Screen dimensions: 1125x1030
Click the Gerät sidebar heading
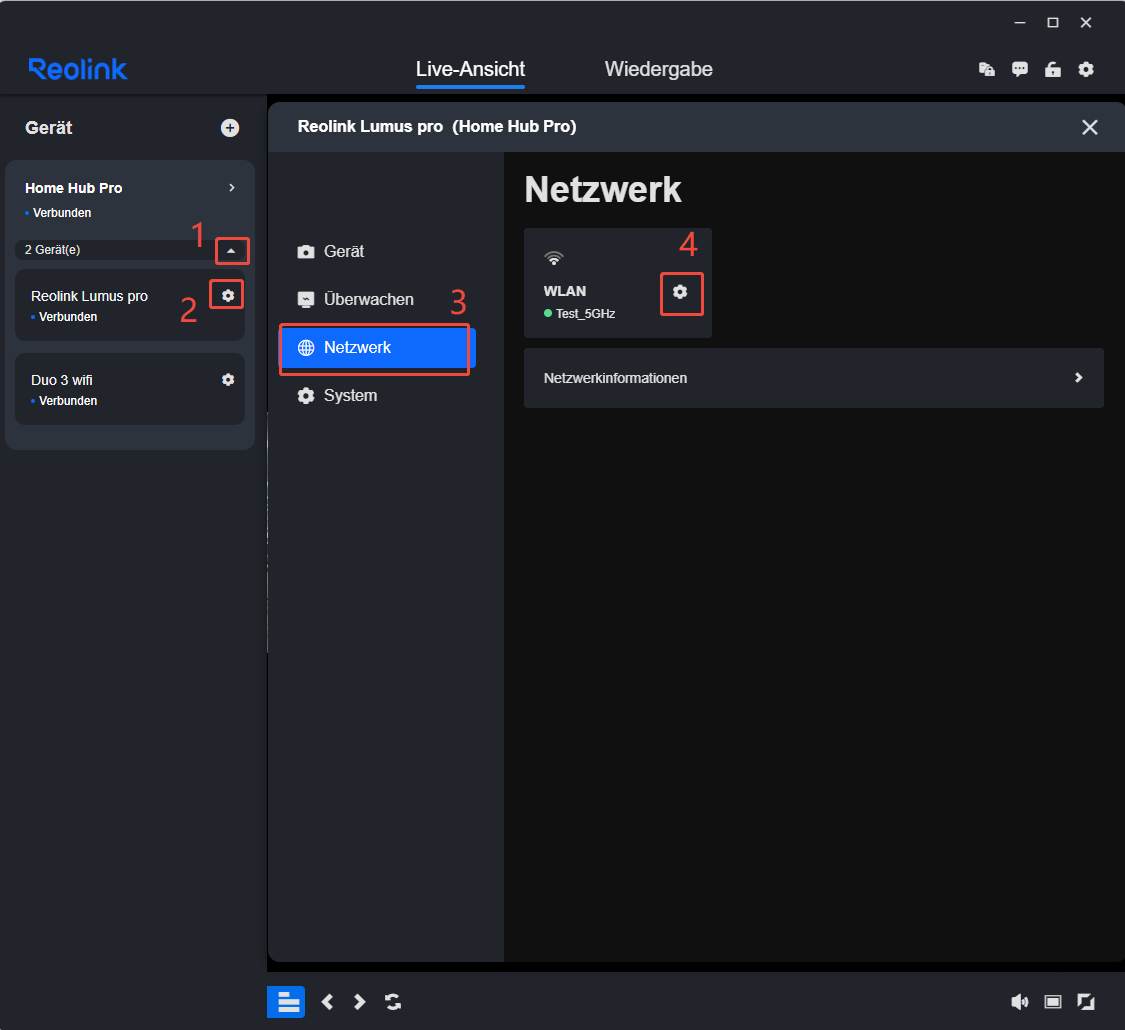49,128
